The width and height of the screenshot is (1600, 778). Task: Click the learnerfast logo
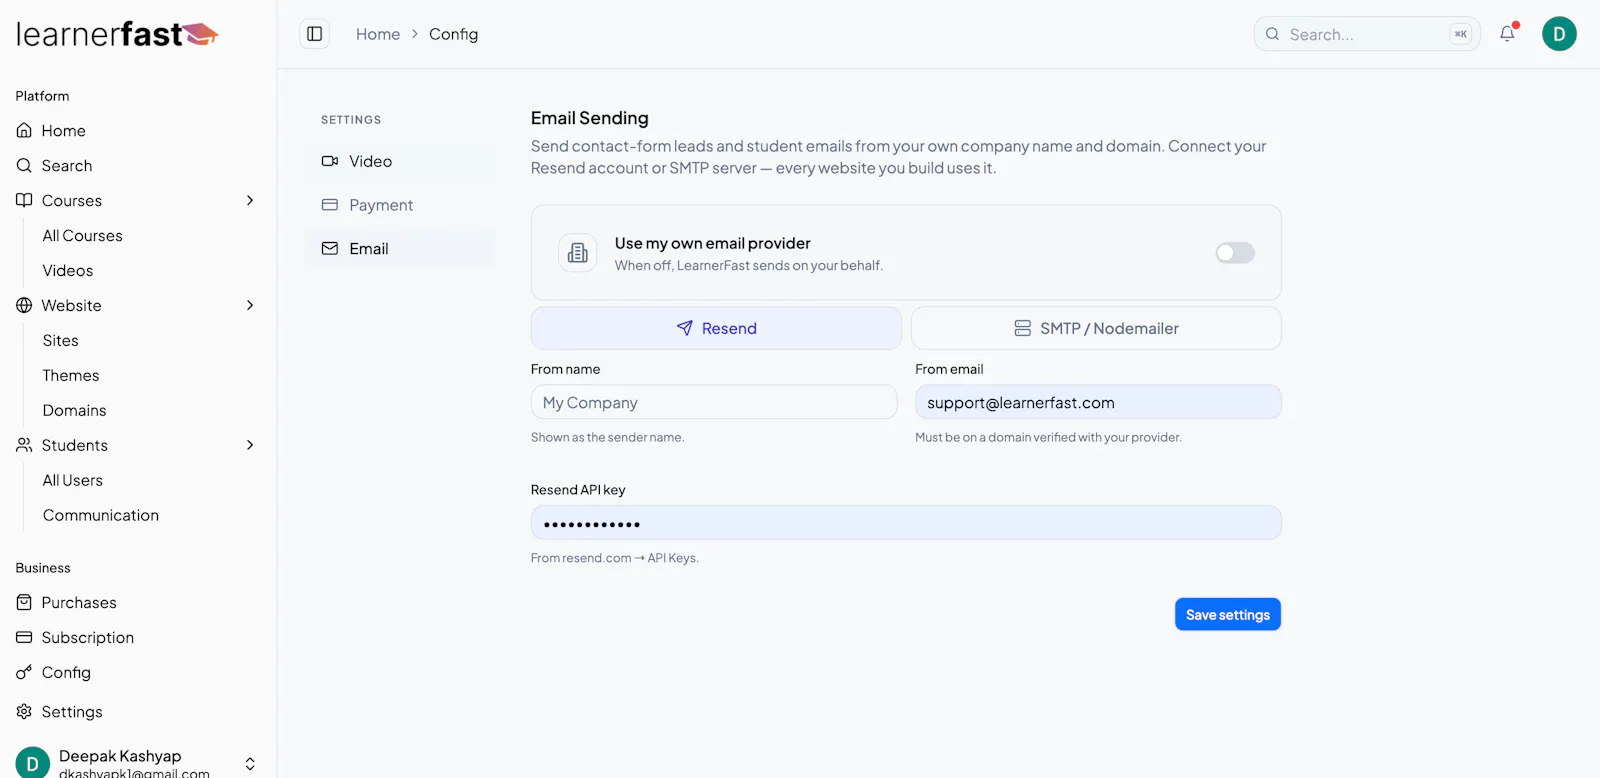pyautogui.click(x=117, y=34)
